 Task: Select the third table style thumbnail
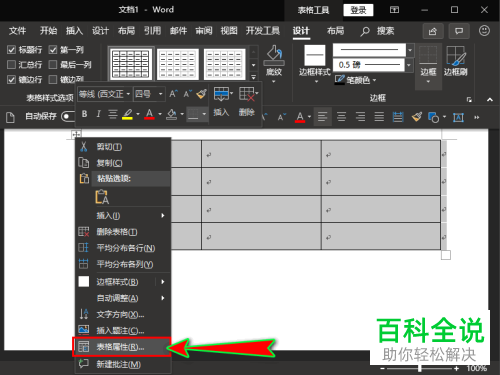click(x=224, y=64)
